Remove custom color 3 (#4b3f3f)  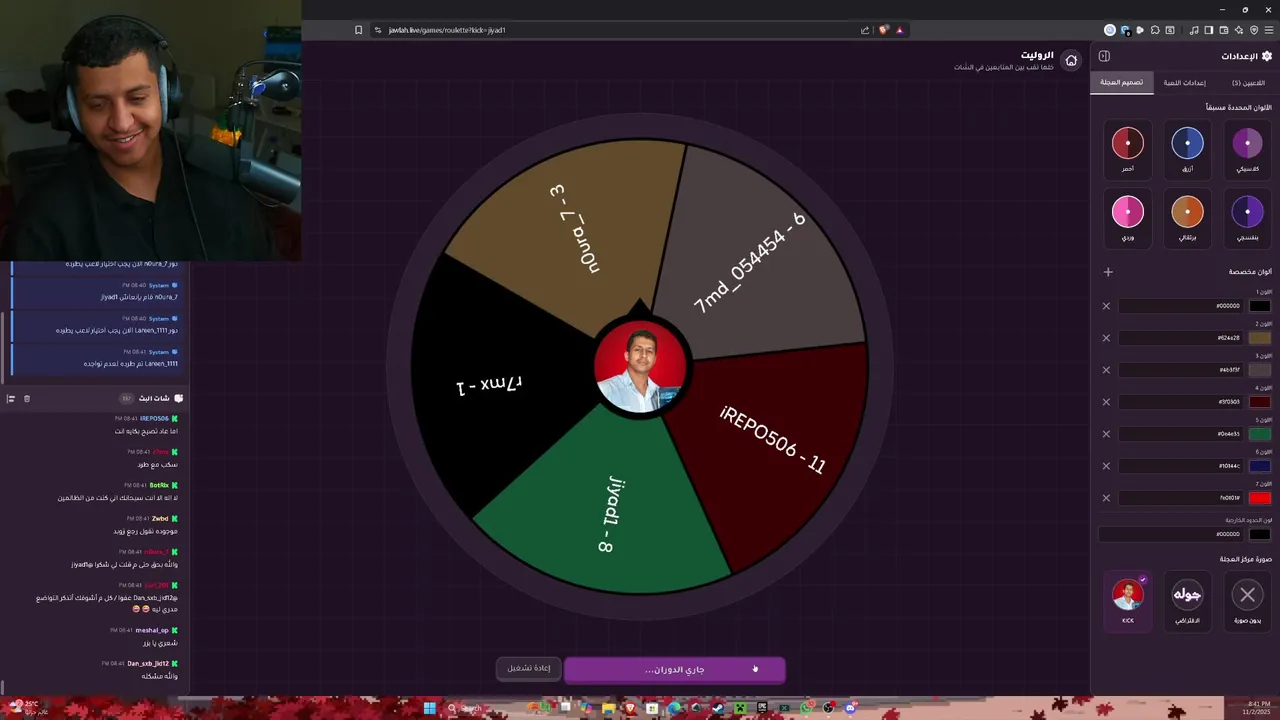[1106, 370]
